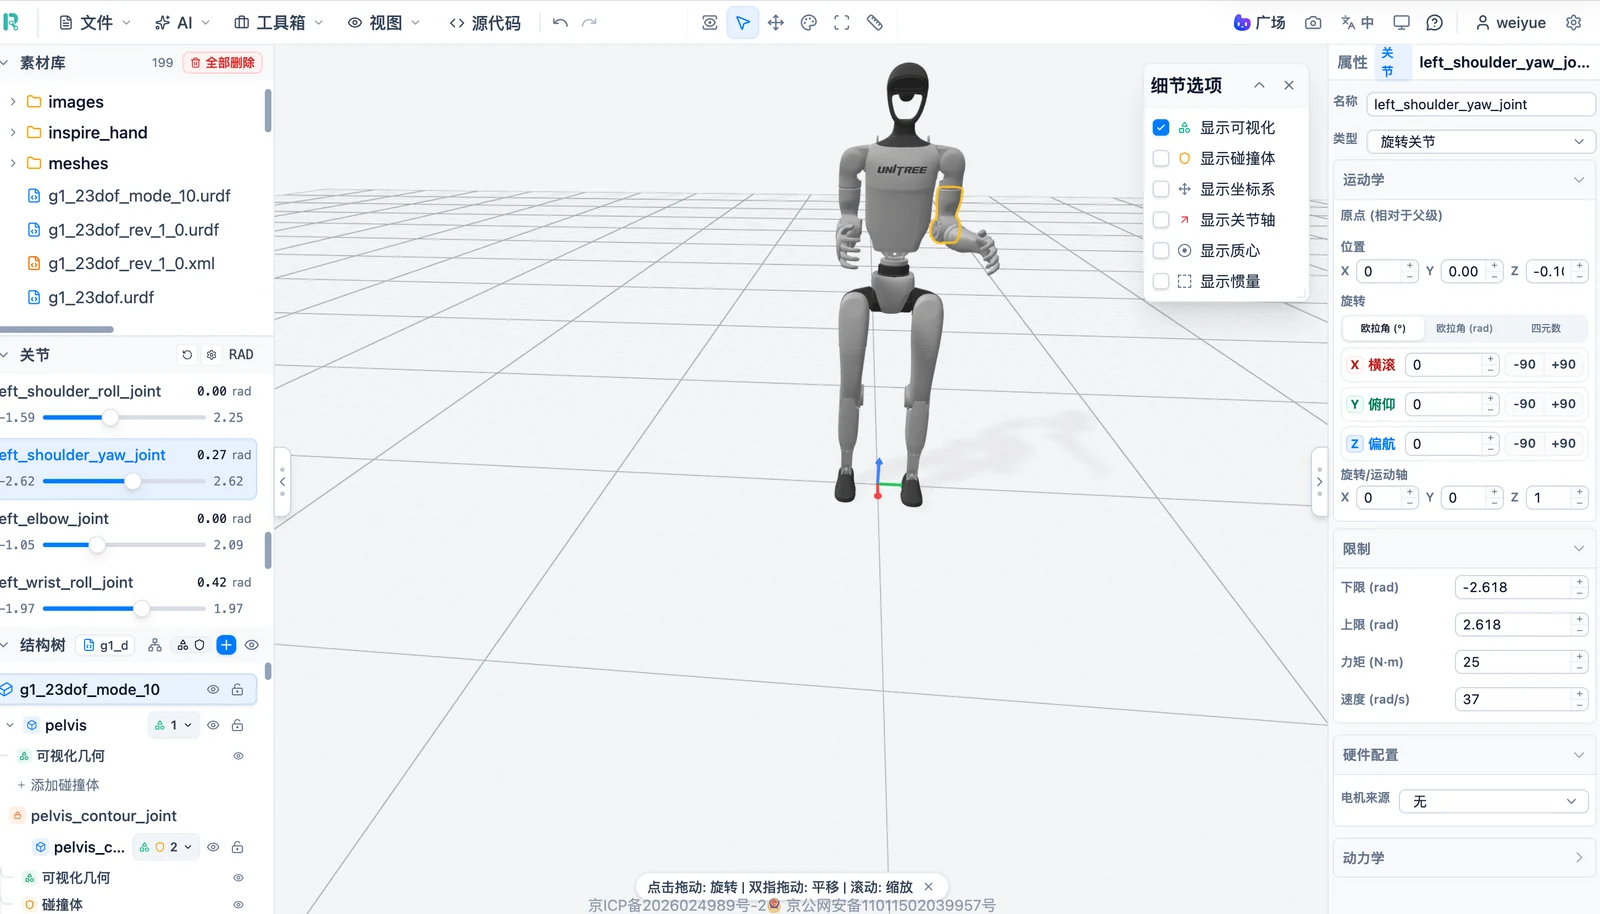This screenshot has width=1600, height=914.
Task: Click the fit-to-frame brackets icon
Action: [842, 22]
